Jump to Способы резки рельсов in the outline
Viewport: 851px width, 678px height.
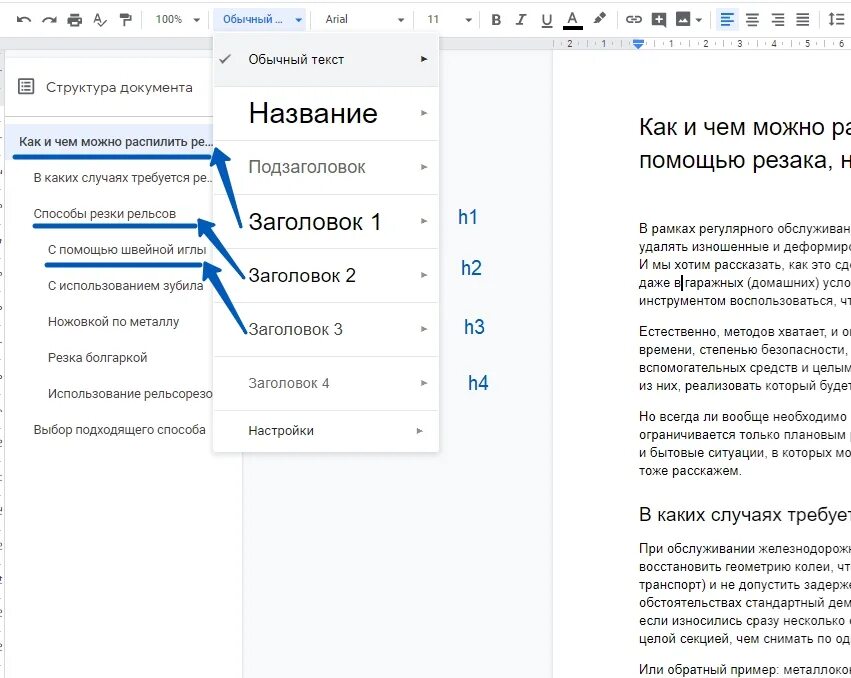click(x=105, y=214)
